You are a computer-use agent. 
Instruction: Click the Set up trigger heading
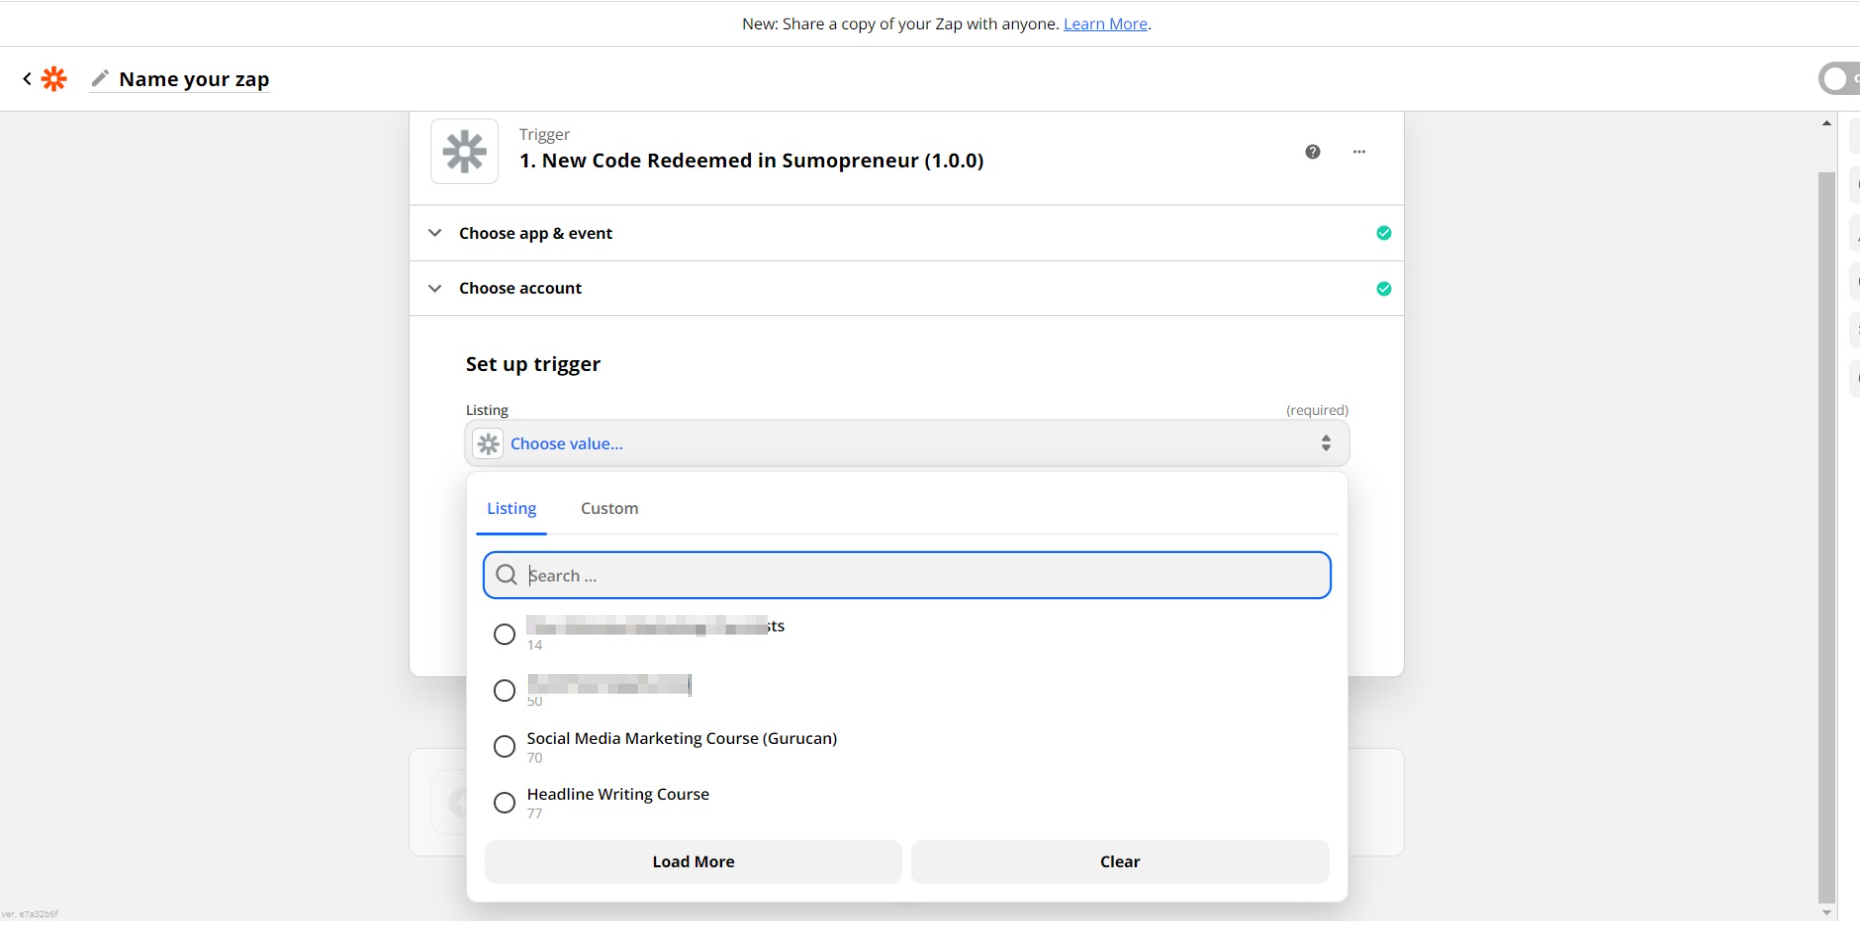pyautogui.click(x=533, y=364)
